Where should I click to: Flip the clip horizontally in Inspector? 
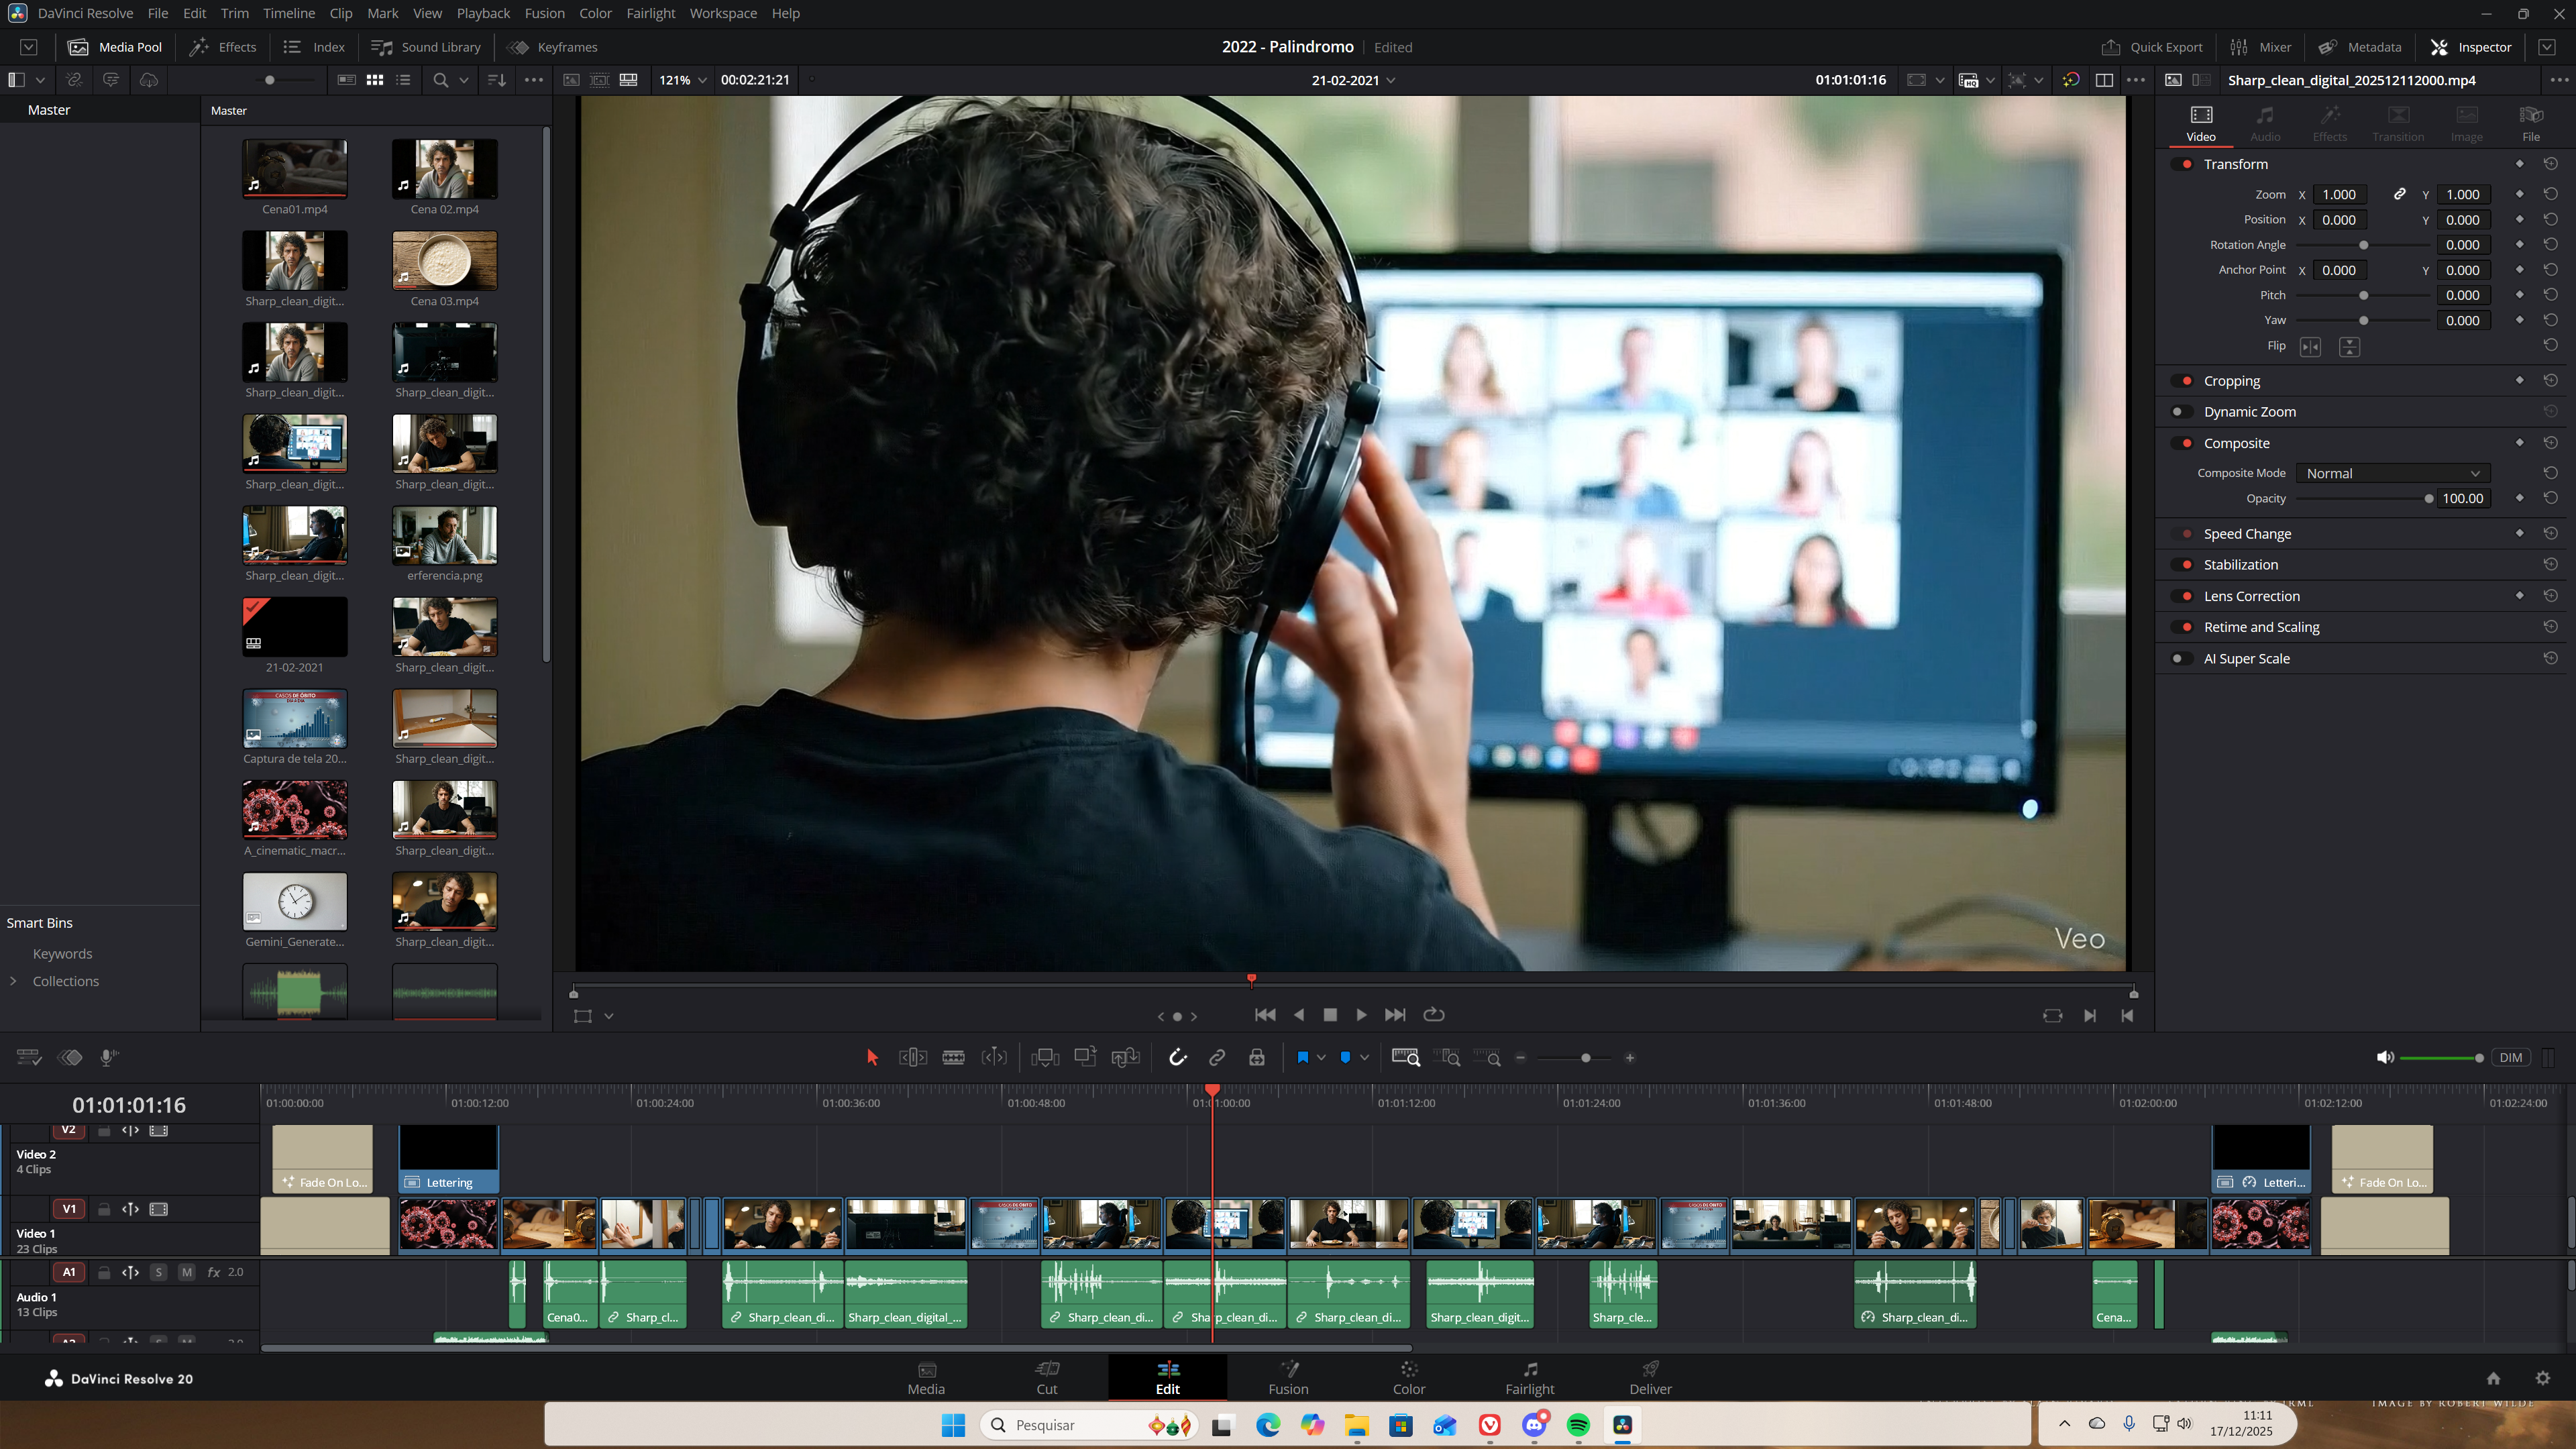pos(2310,346)
